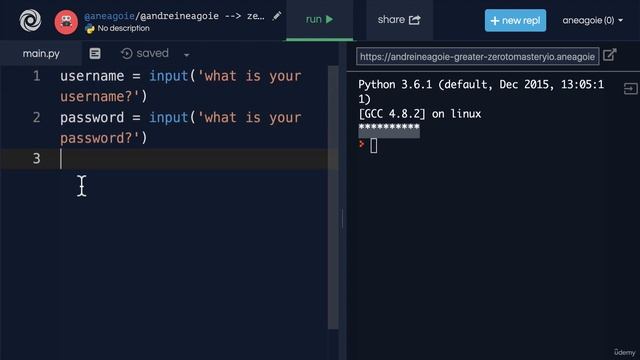Image resolution: width=640 pixels, height=360 pixels.
Task: Click the Repl.it spiral logo
Action: coord(30,20)
